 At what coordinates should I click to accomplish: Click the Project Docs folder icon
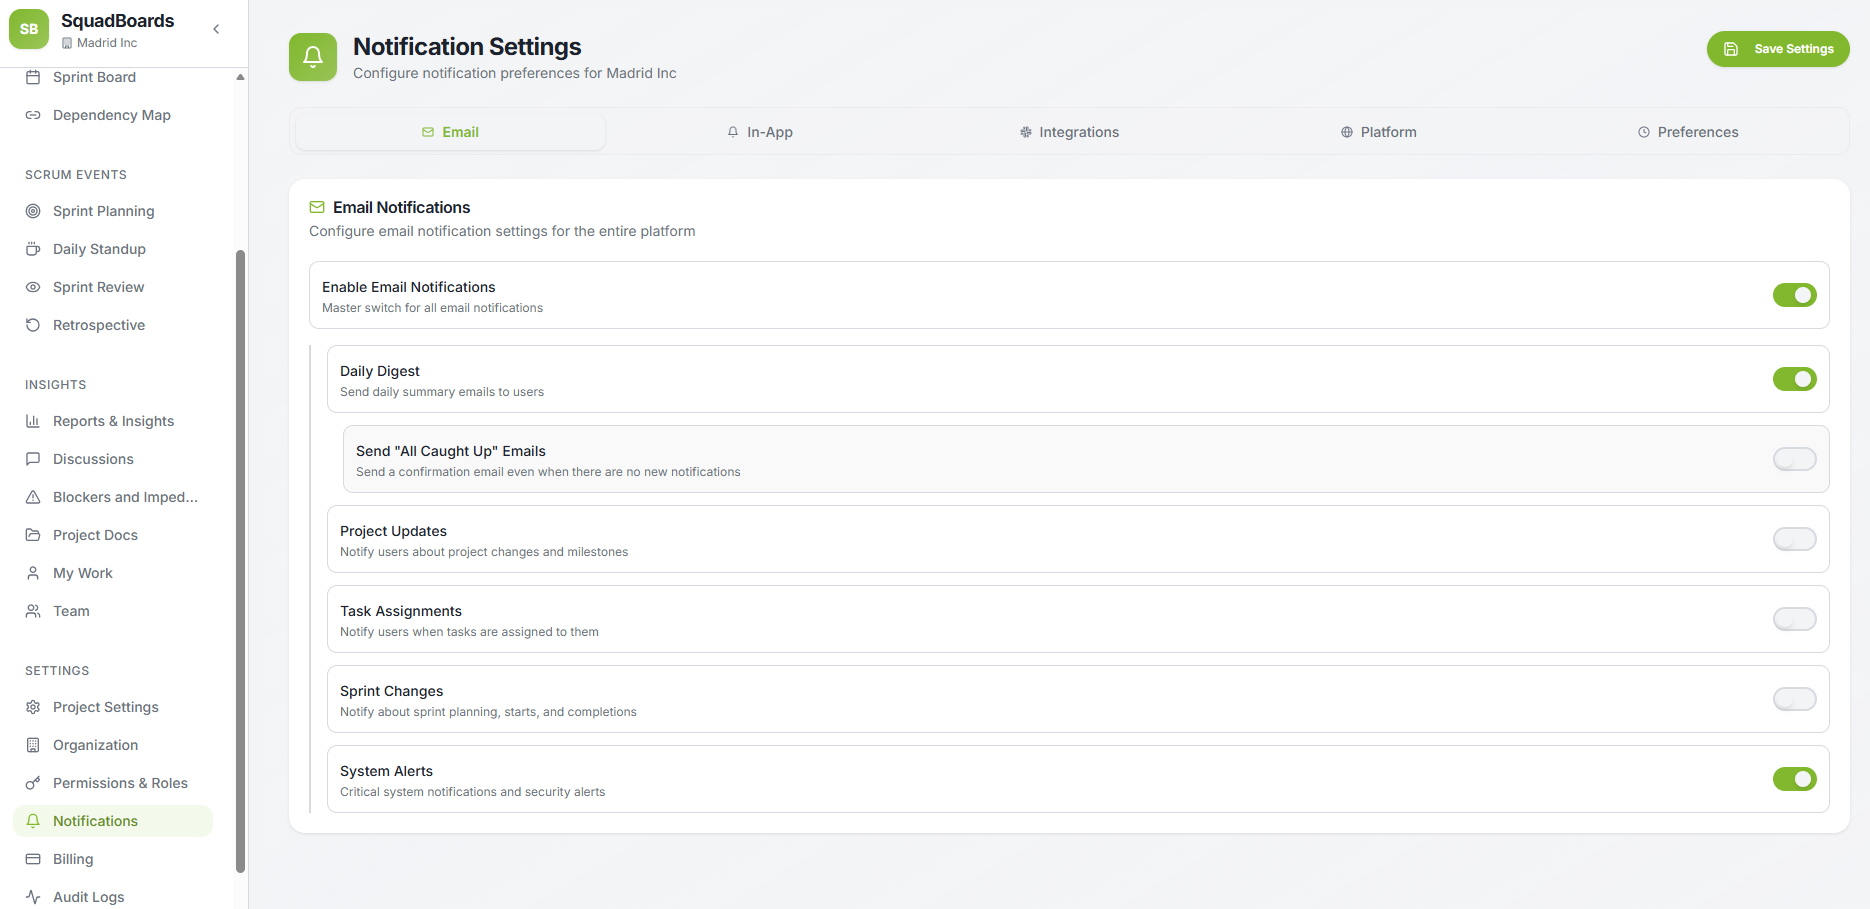click(33, 535)
